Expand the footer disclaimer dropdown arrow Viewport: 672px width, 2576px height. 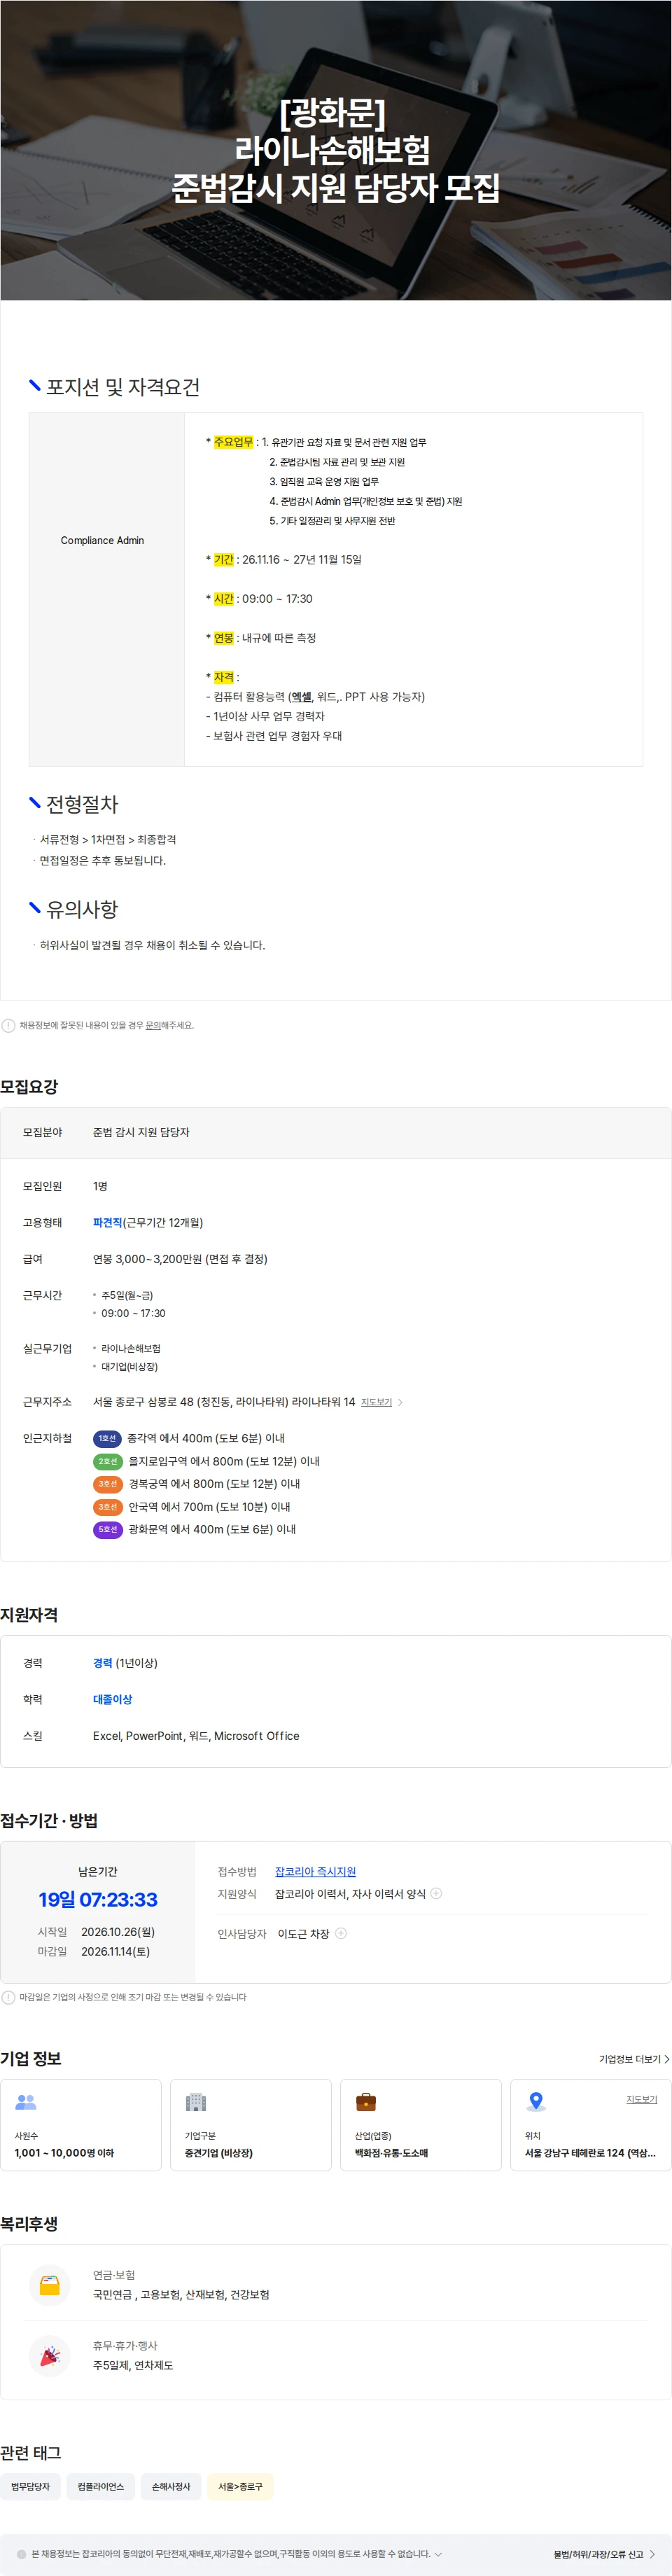click(438, 2554)
